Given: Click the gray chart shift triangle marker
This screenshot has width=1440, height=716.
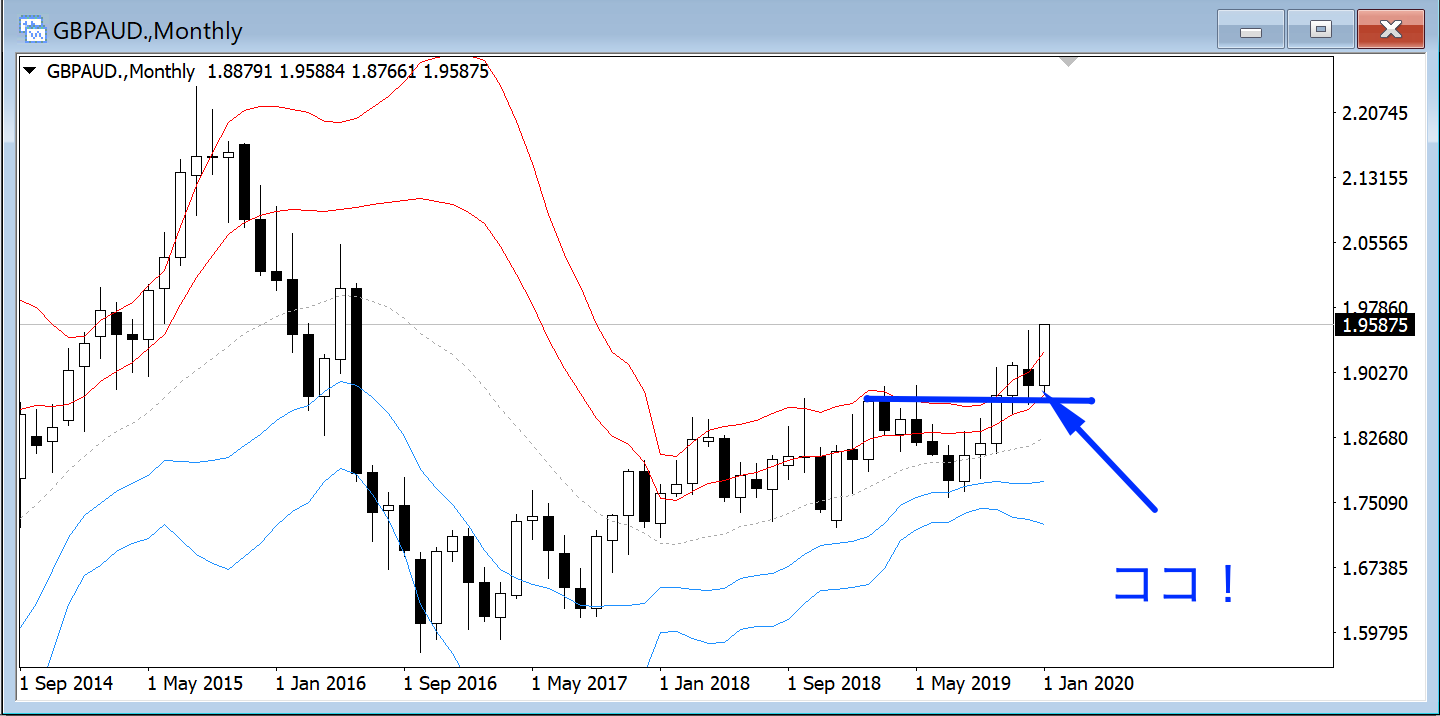Looking at the screenshot, I should [1068, 62].
